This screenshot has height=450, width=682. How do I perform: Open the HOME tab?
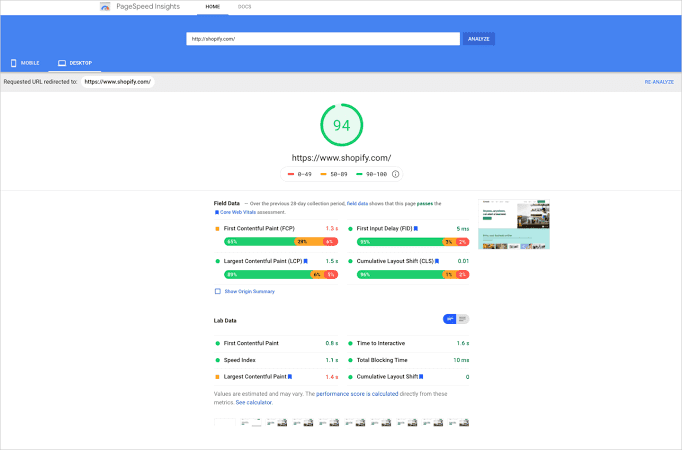[213, 7]
